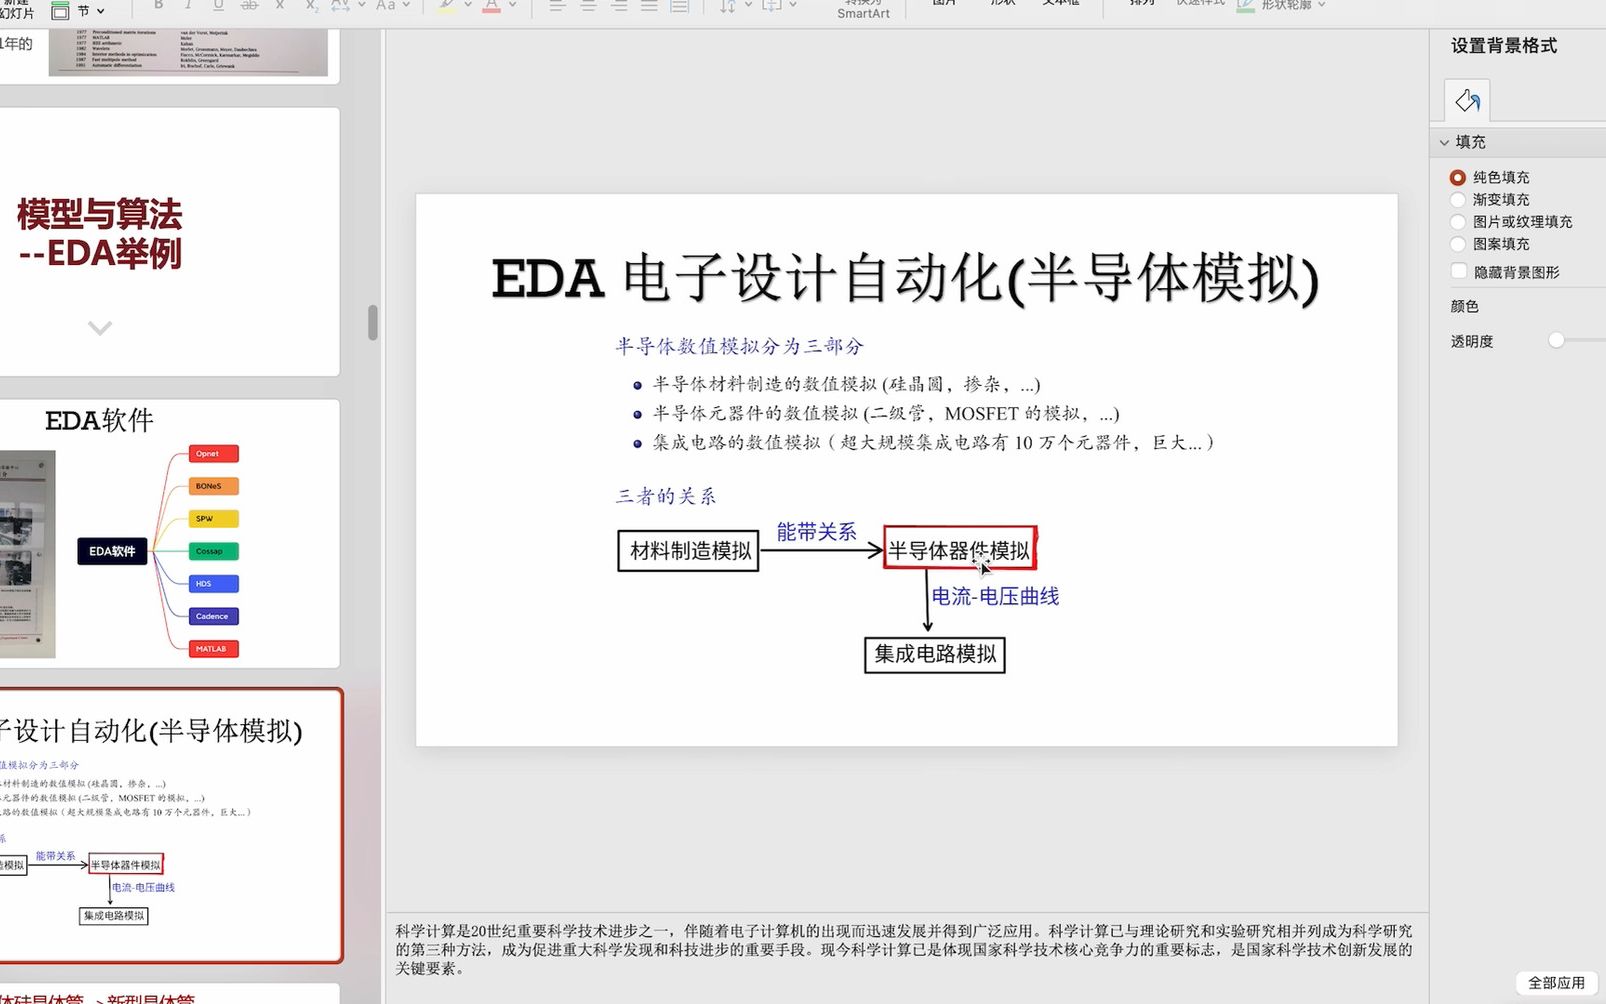Click the 集成电路模拟 box
The image size is (1606, 1004).
click(935, 654)
